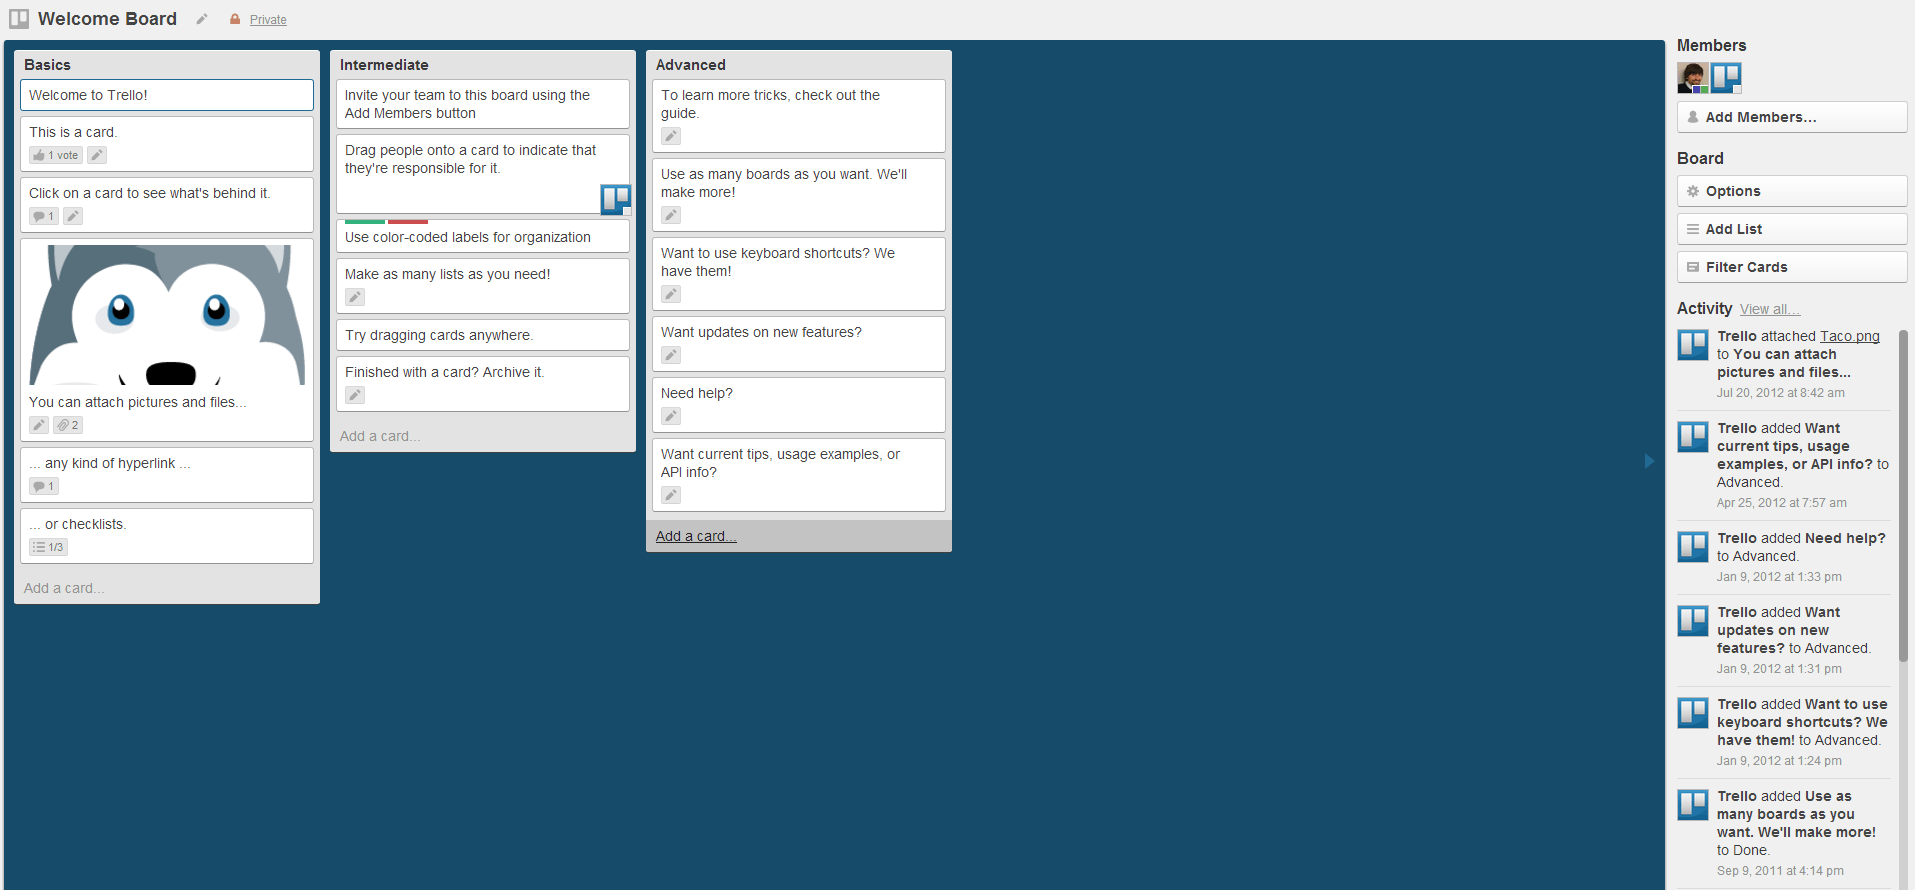Open the Try dragging cards anywhere card

483,335
